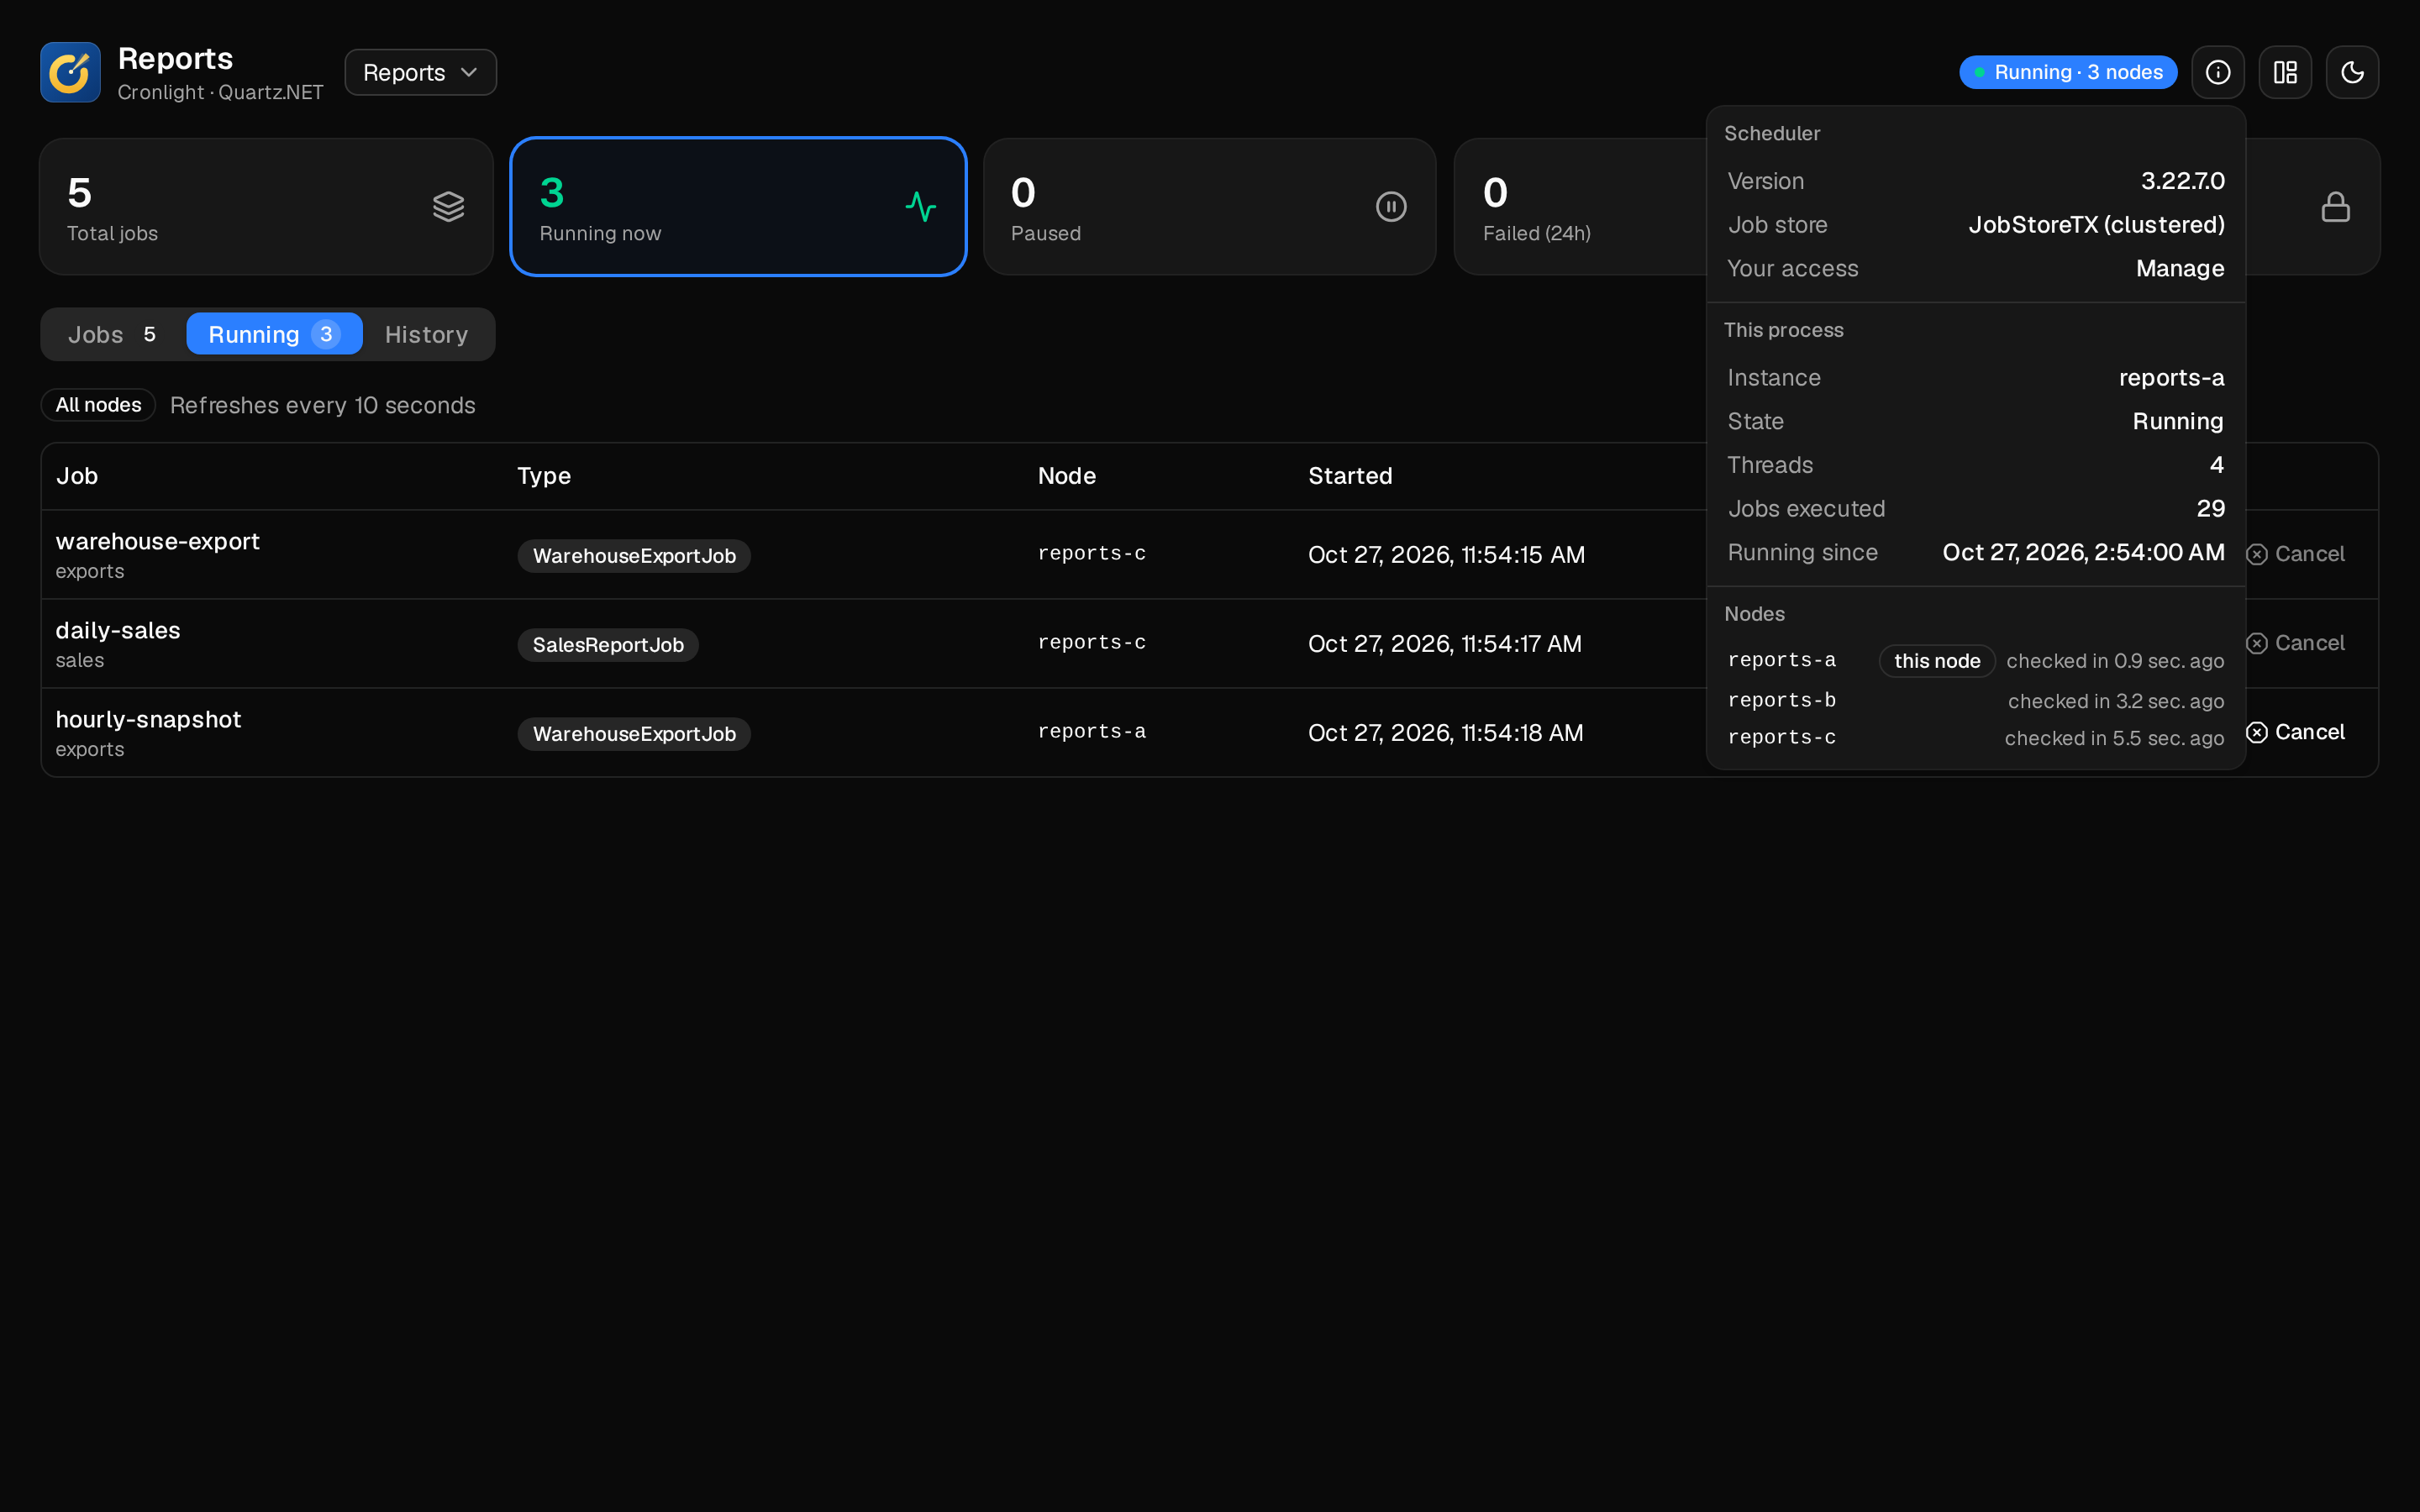Switch layout with the dashboard icon button

click(x=2284, y=72)
